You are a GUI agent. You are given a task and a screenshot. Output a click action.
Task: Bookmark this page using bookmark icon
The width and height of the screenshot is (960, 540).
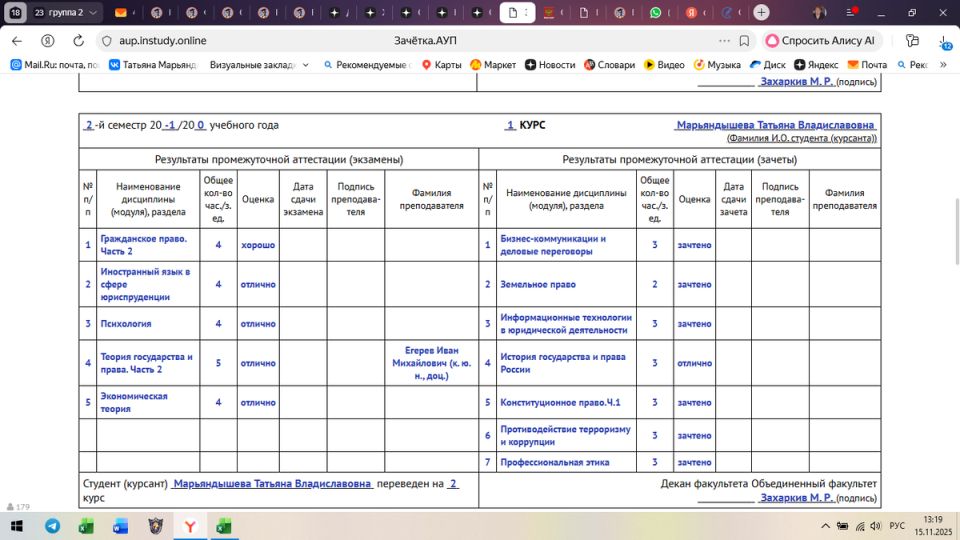tap(744, 41)
